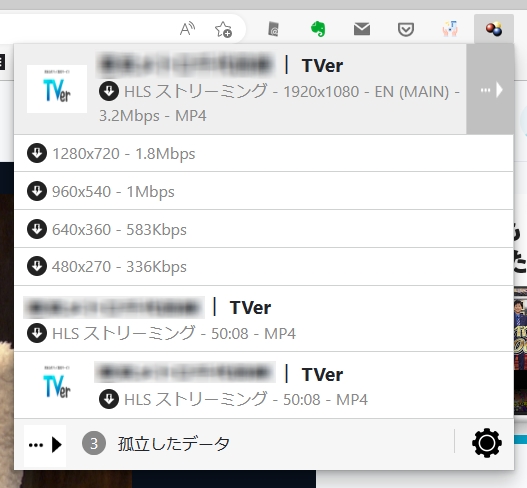The width and height of the screenshot is (527, 488).
Task: Click the Evernote elephant extension icon
Action: click(318, 29)
